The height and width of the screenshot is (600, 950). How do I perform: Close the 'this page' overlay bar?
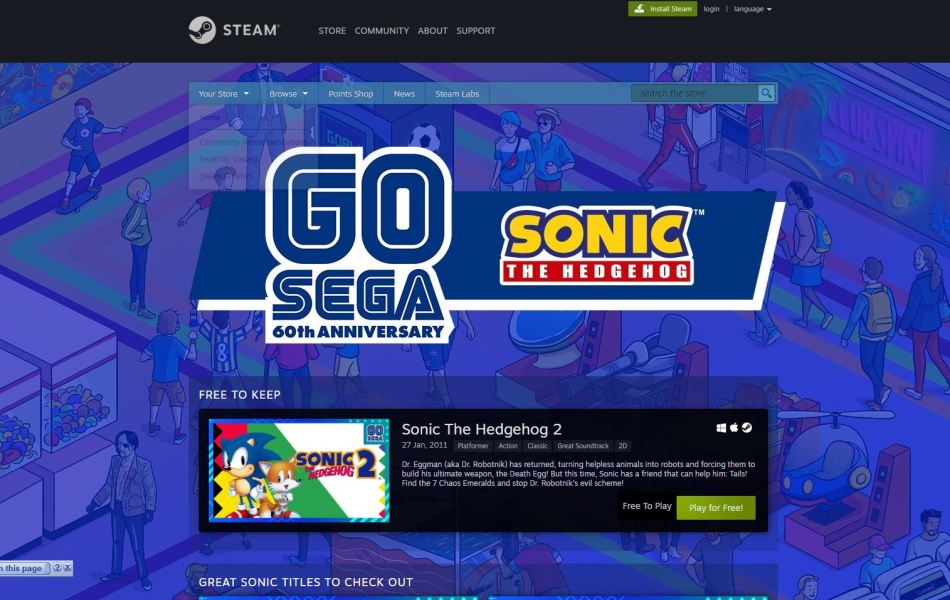[67, 568]
